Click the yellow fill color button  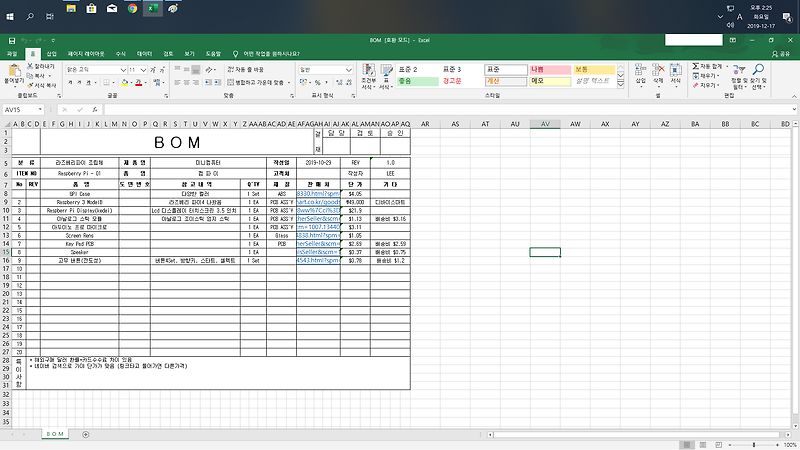[125, 83]
